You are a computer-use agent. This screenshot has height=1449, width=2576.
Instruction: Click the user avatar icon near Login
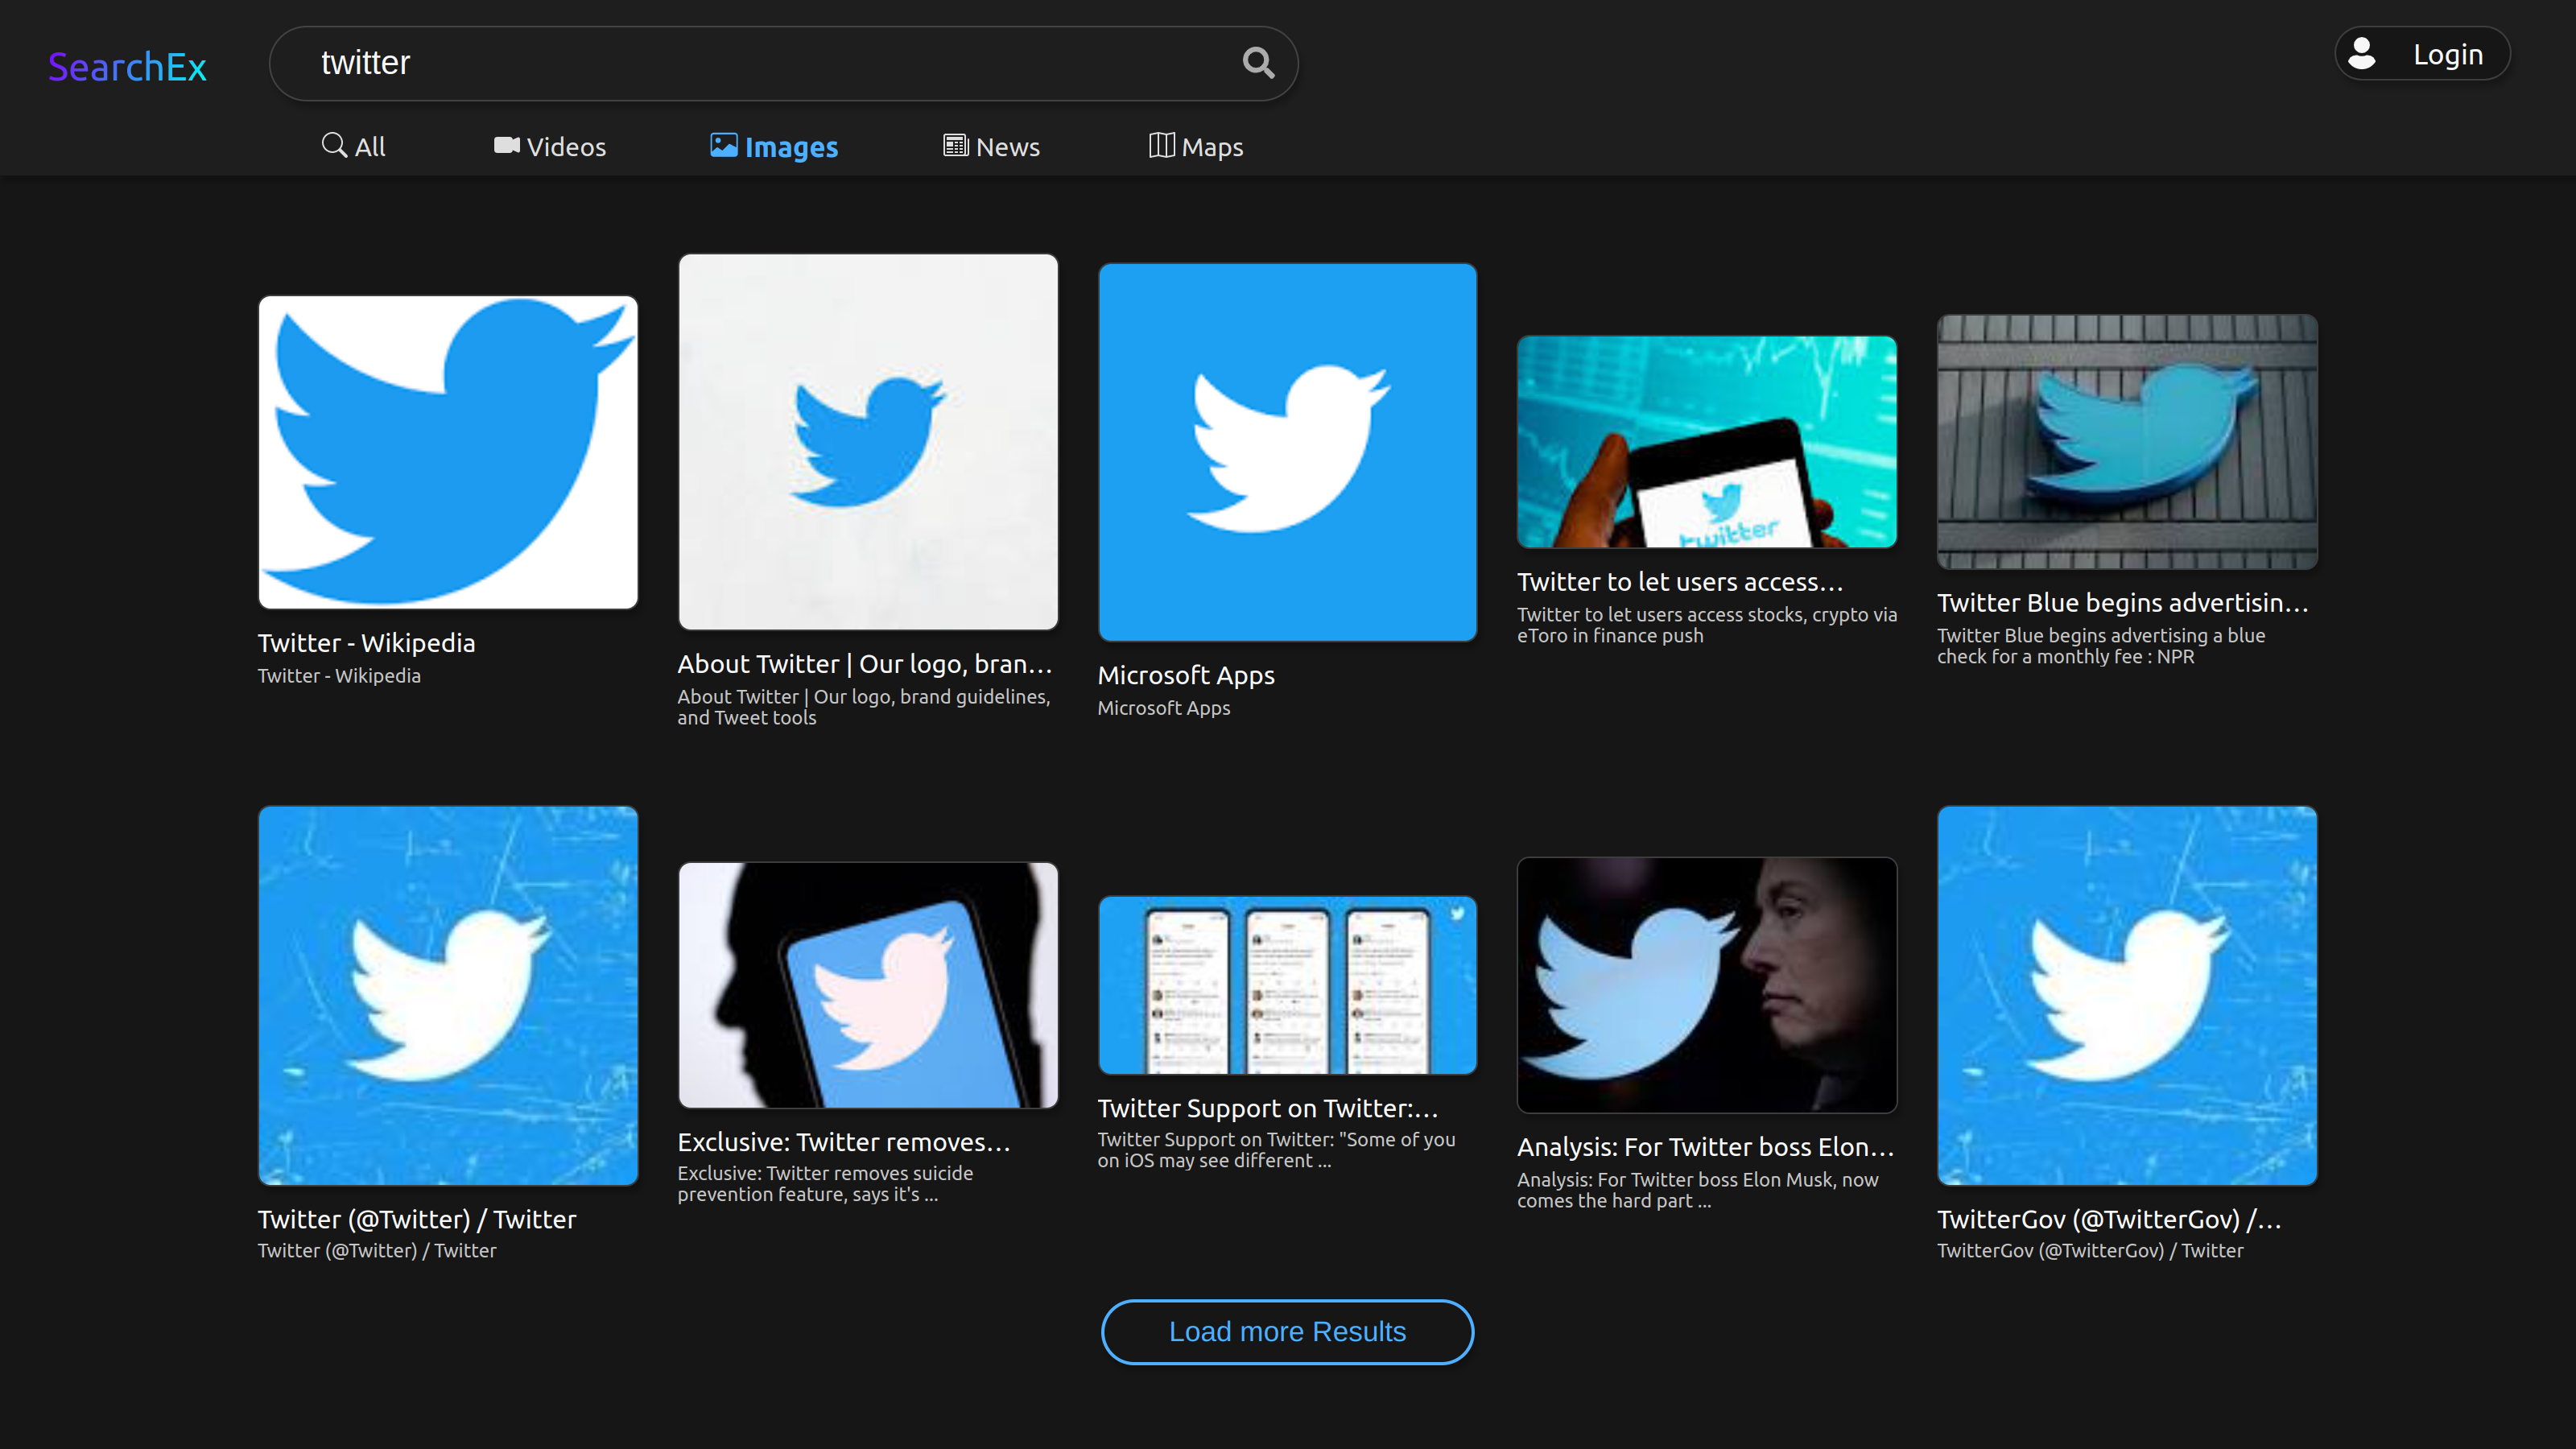[2361, 54]
